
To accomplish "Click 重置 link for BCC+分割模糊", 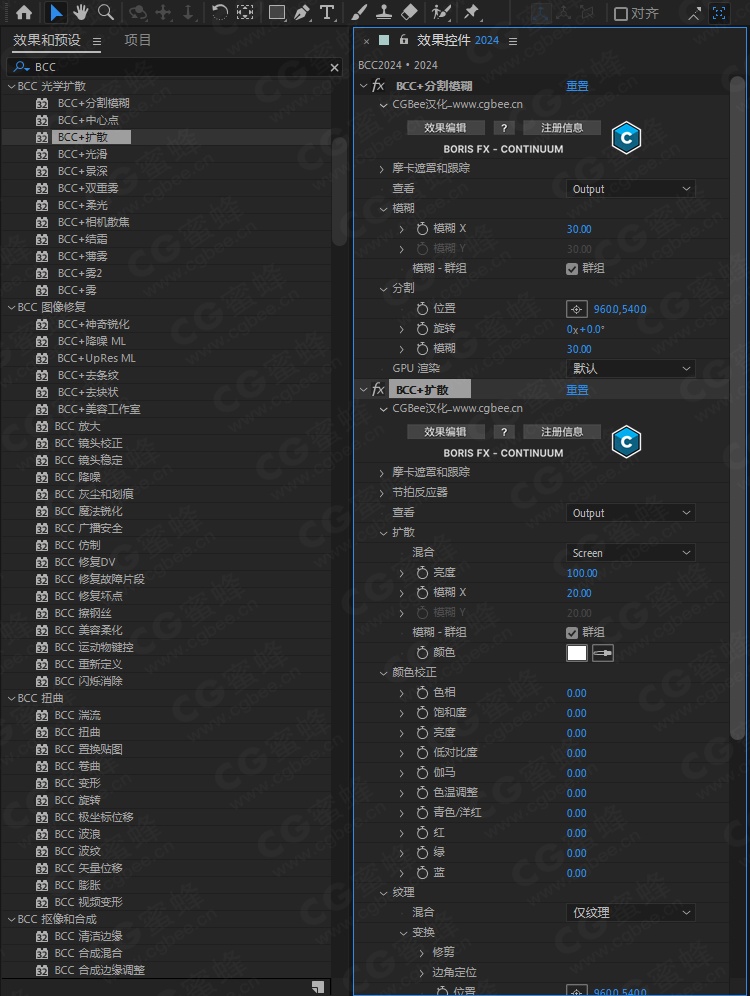I will tap(577, 86).
